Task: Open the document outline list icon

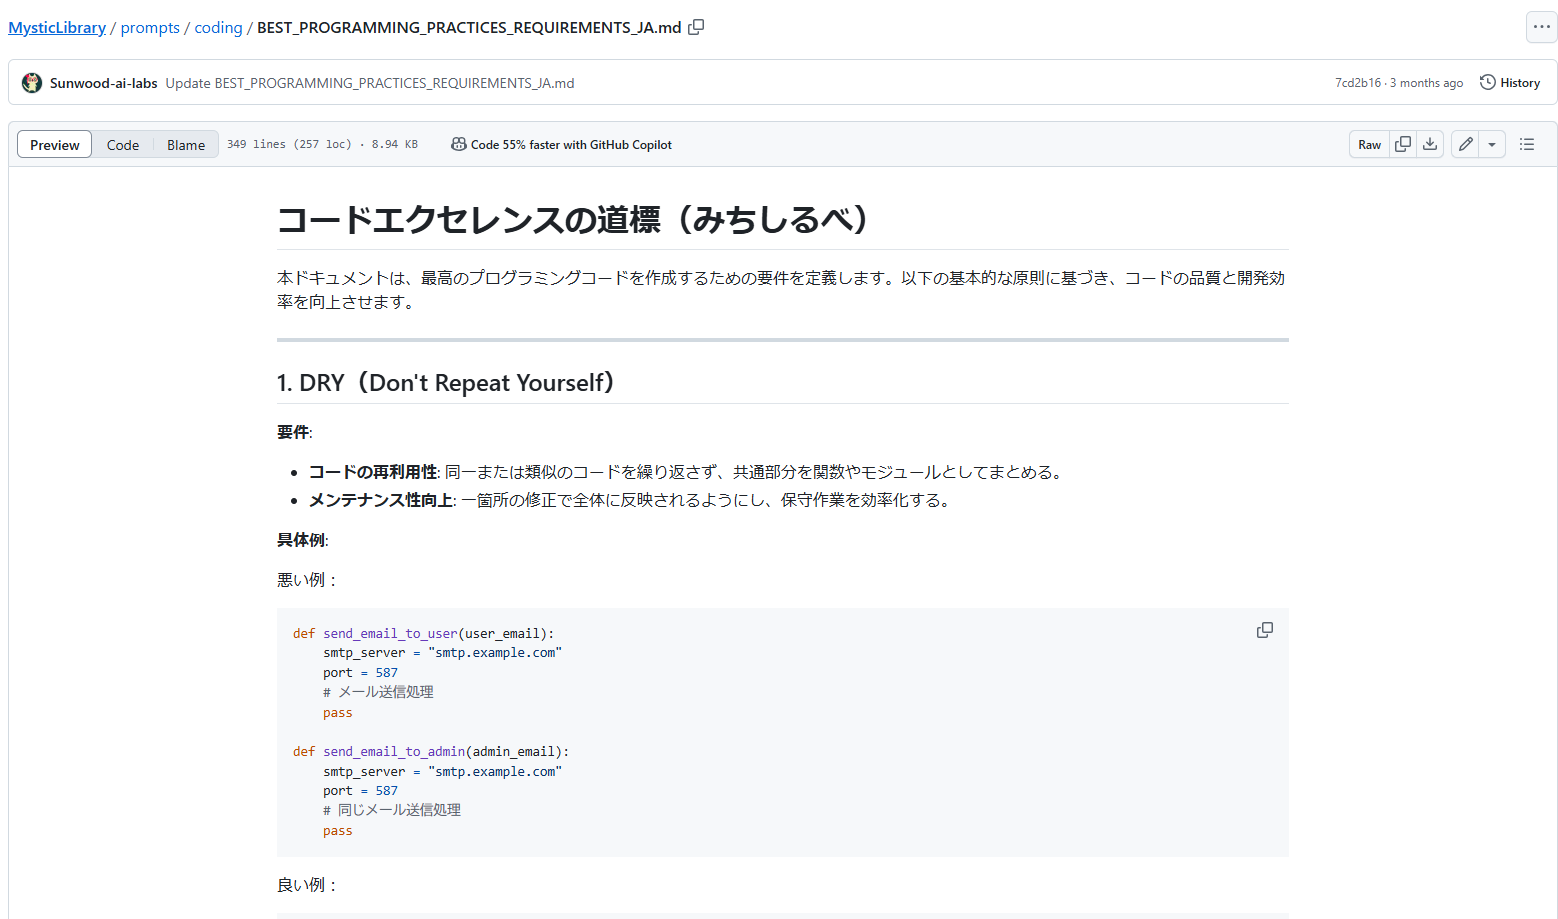Action: [x=1526, y=144]
